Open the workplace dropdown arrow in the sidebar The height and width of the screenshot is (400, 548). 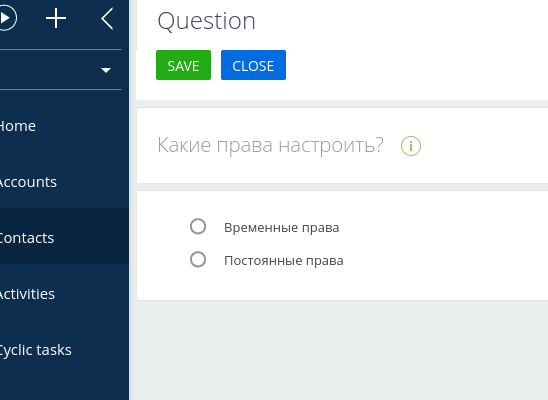[x=106, y=70]
